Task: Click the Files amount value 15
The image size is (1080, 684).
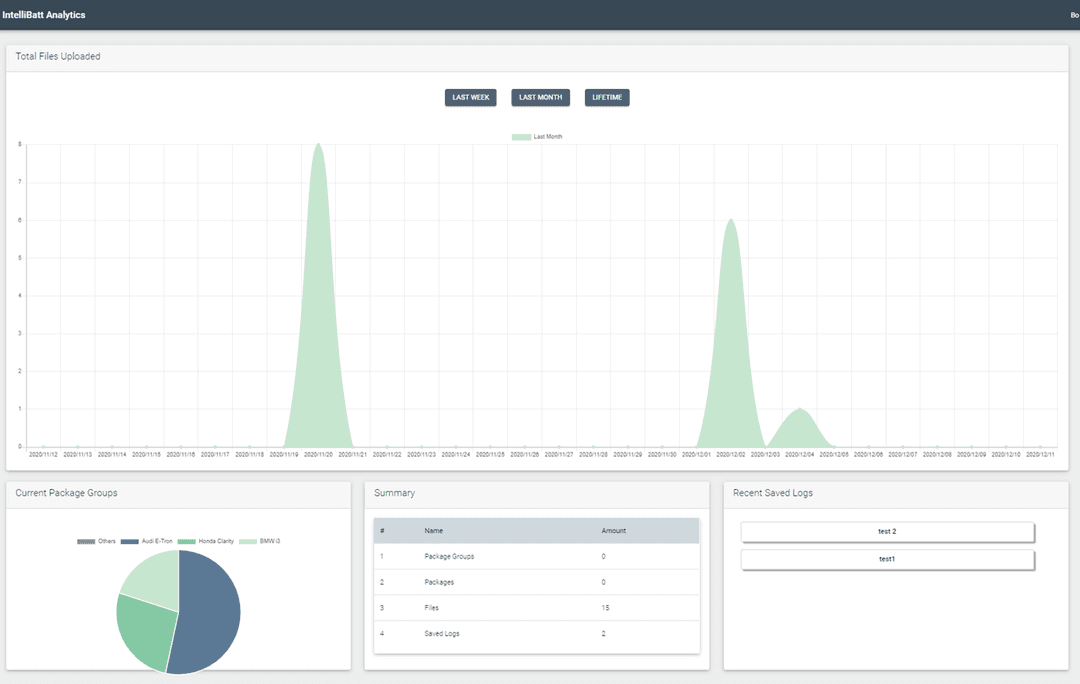Action: click(x=605, y=608)
